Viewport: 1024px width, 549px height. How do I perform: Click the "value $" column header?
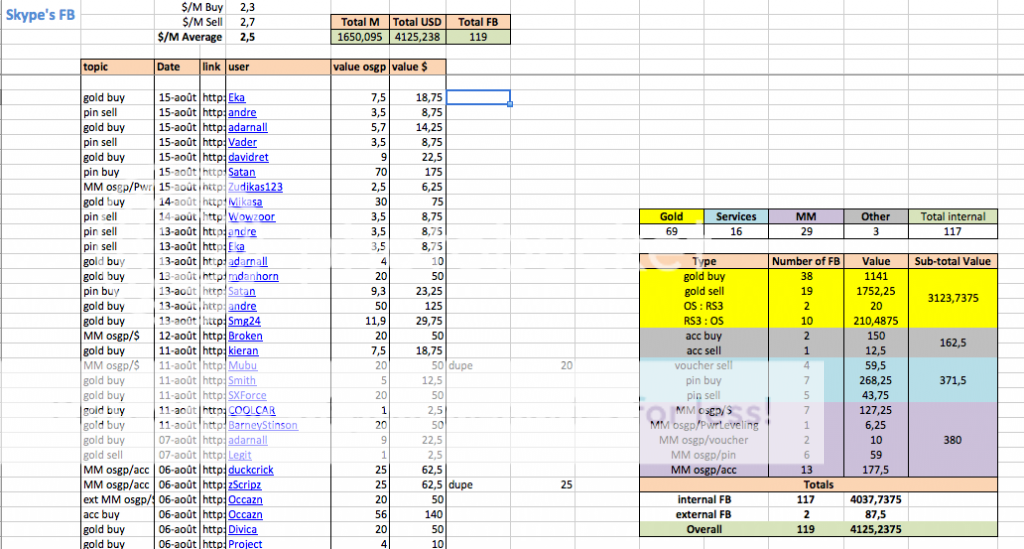pos(418,67)
